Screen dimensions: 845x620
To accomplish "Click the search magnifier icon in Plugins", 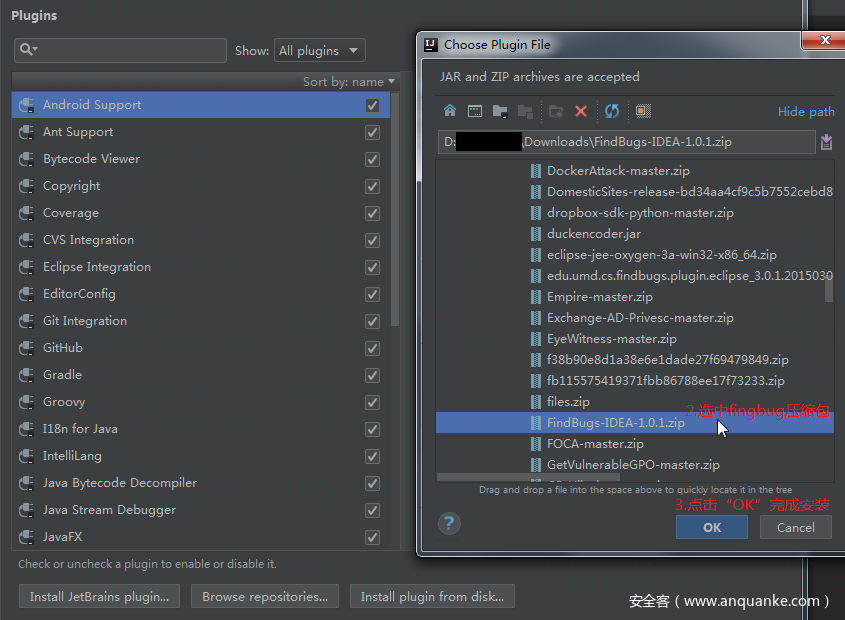I will [x=26, y=50].
